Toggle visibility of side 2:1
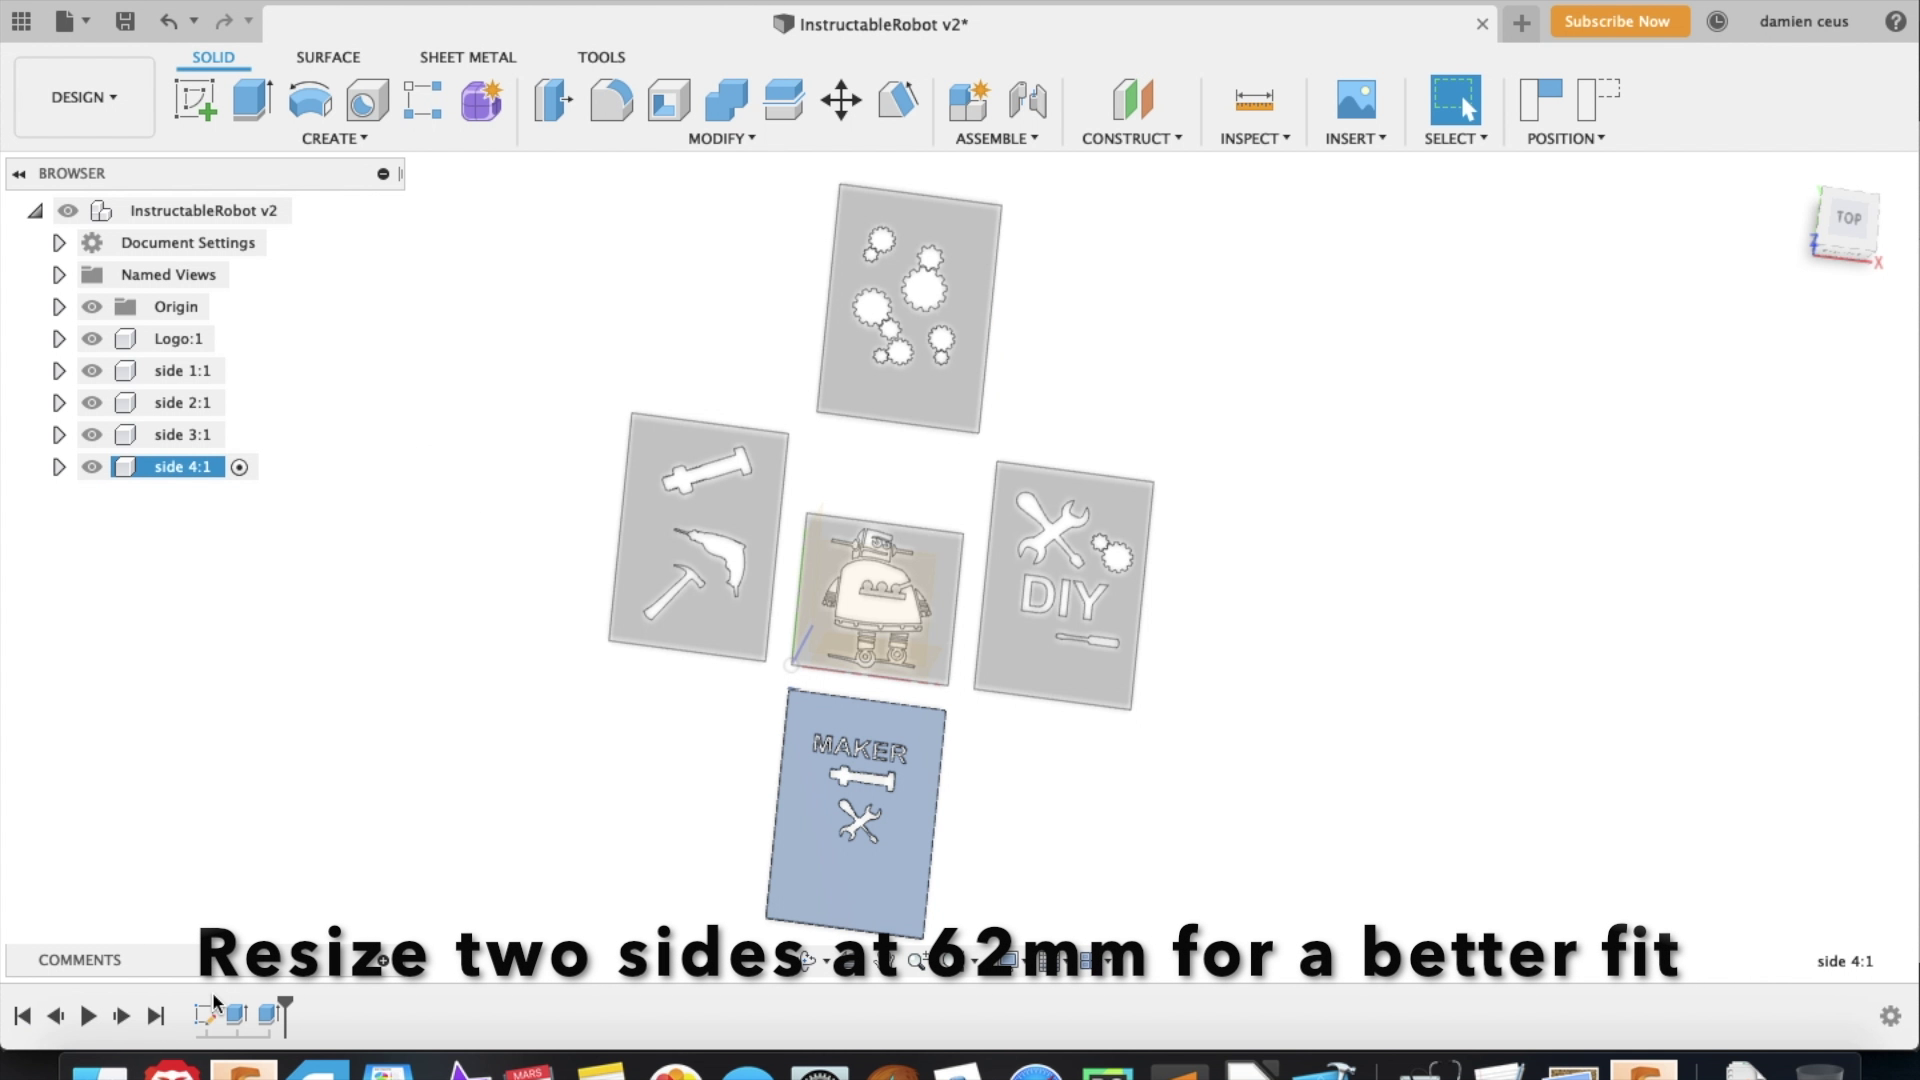Viewport: 1920px width, 1080px height. [92, 402]
